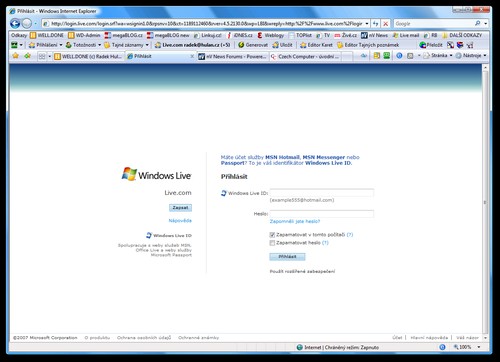Click into the Heslo password field
The height and width of the screenshot is (362, 500).
point(322,214)
